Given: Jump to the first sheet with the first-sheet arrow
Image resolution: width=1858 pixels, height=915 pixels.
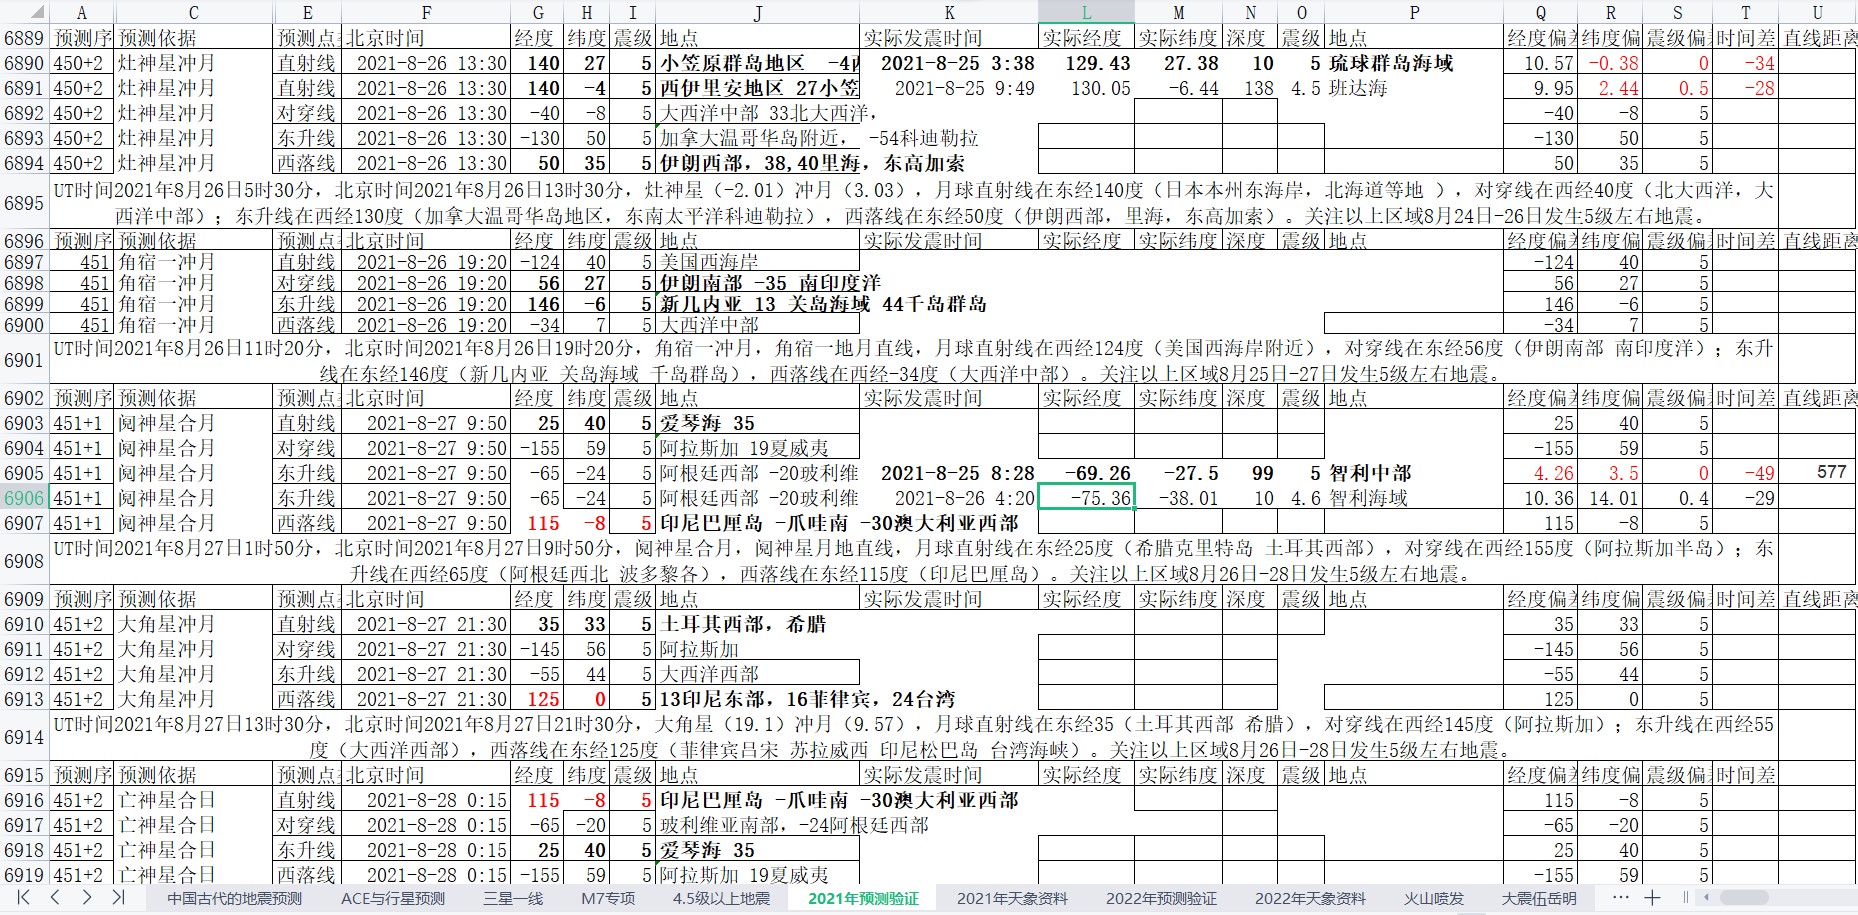Looking at the screenshot, I should pyautogui.click(x=24, y=898).
